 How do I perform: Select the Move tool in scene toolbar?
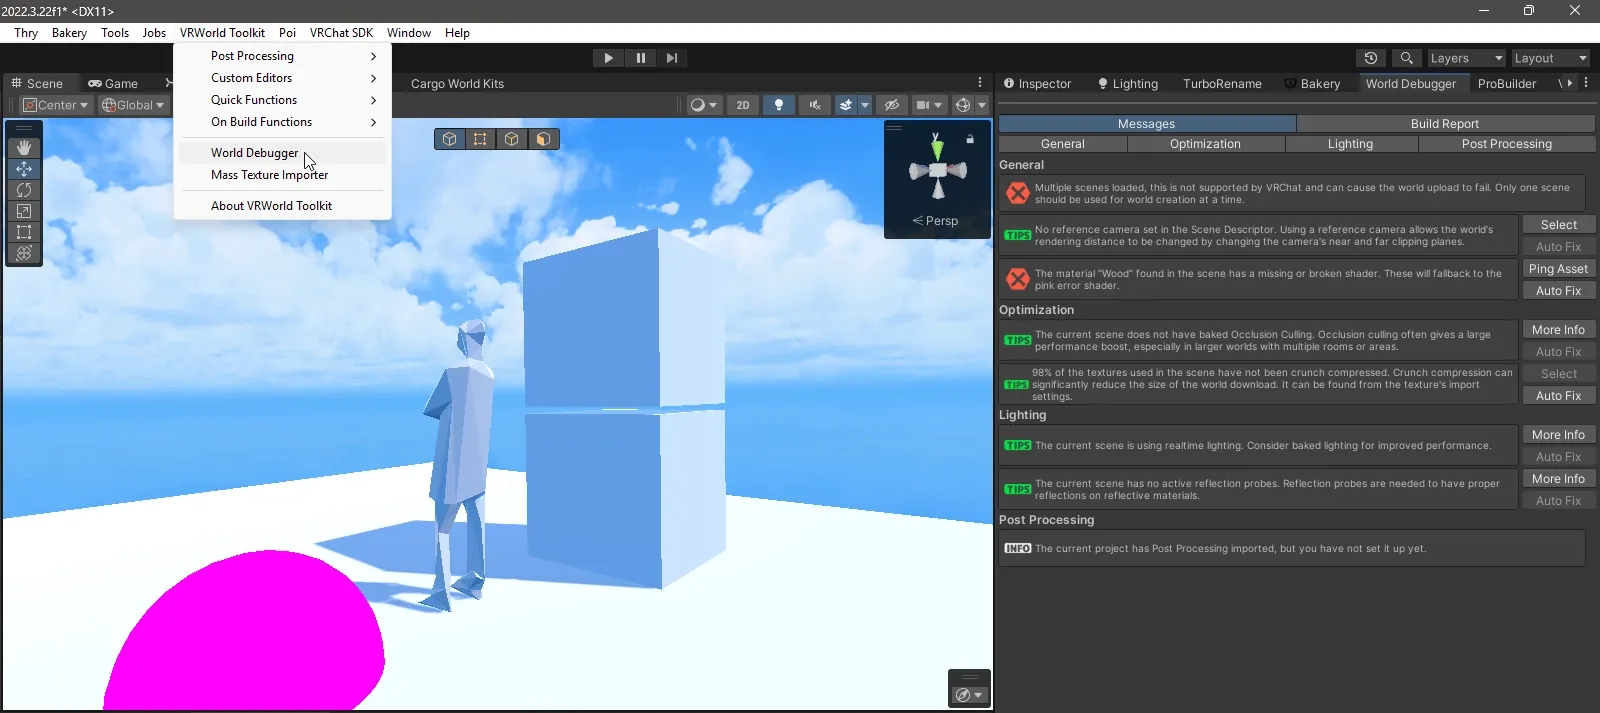click(24, 169)
